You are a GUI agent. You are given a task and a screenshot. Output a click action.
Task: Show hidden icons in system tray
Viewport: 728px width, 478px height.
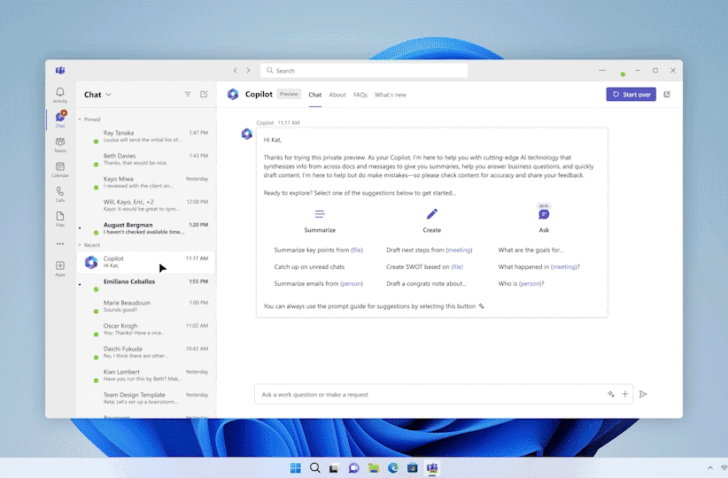click(x=710, y=468)
